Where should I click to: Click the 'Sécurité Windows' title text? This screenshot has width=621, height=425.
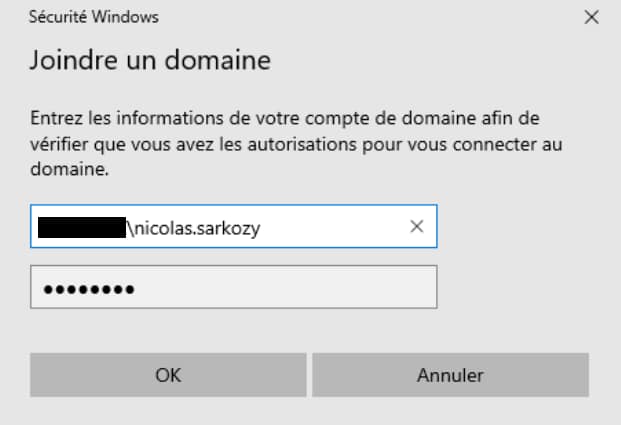[x=94, y=17]
